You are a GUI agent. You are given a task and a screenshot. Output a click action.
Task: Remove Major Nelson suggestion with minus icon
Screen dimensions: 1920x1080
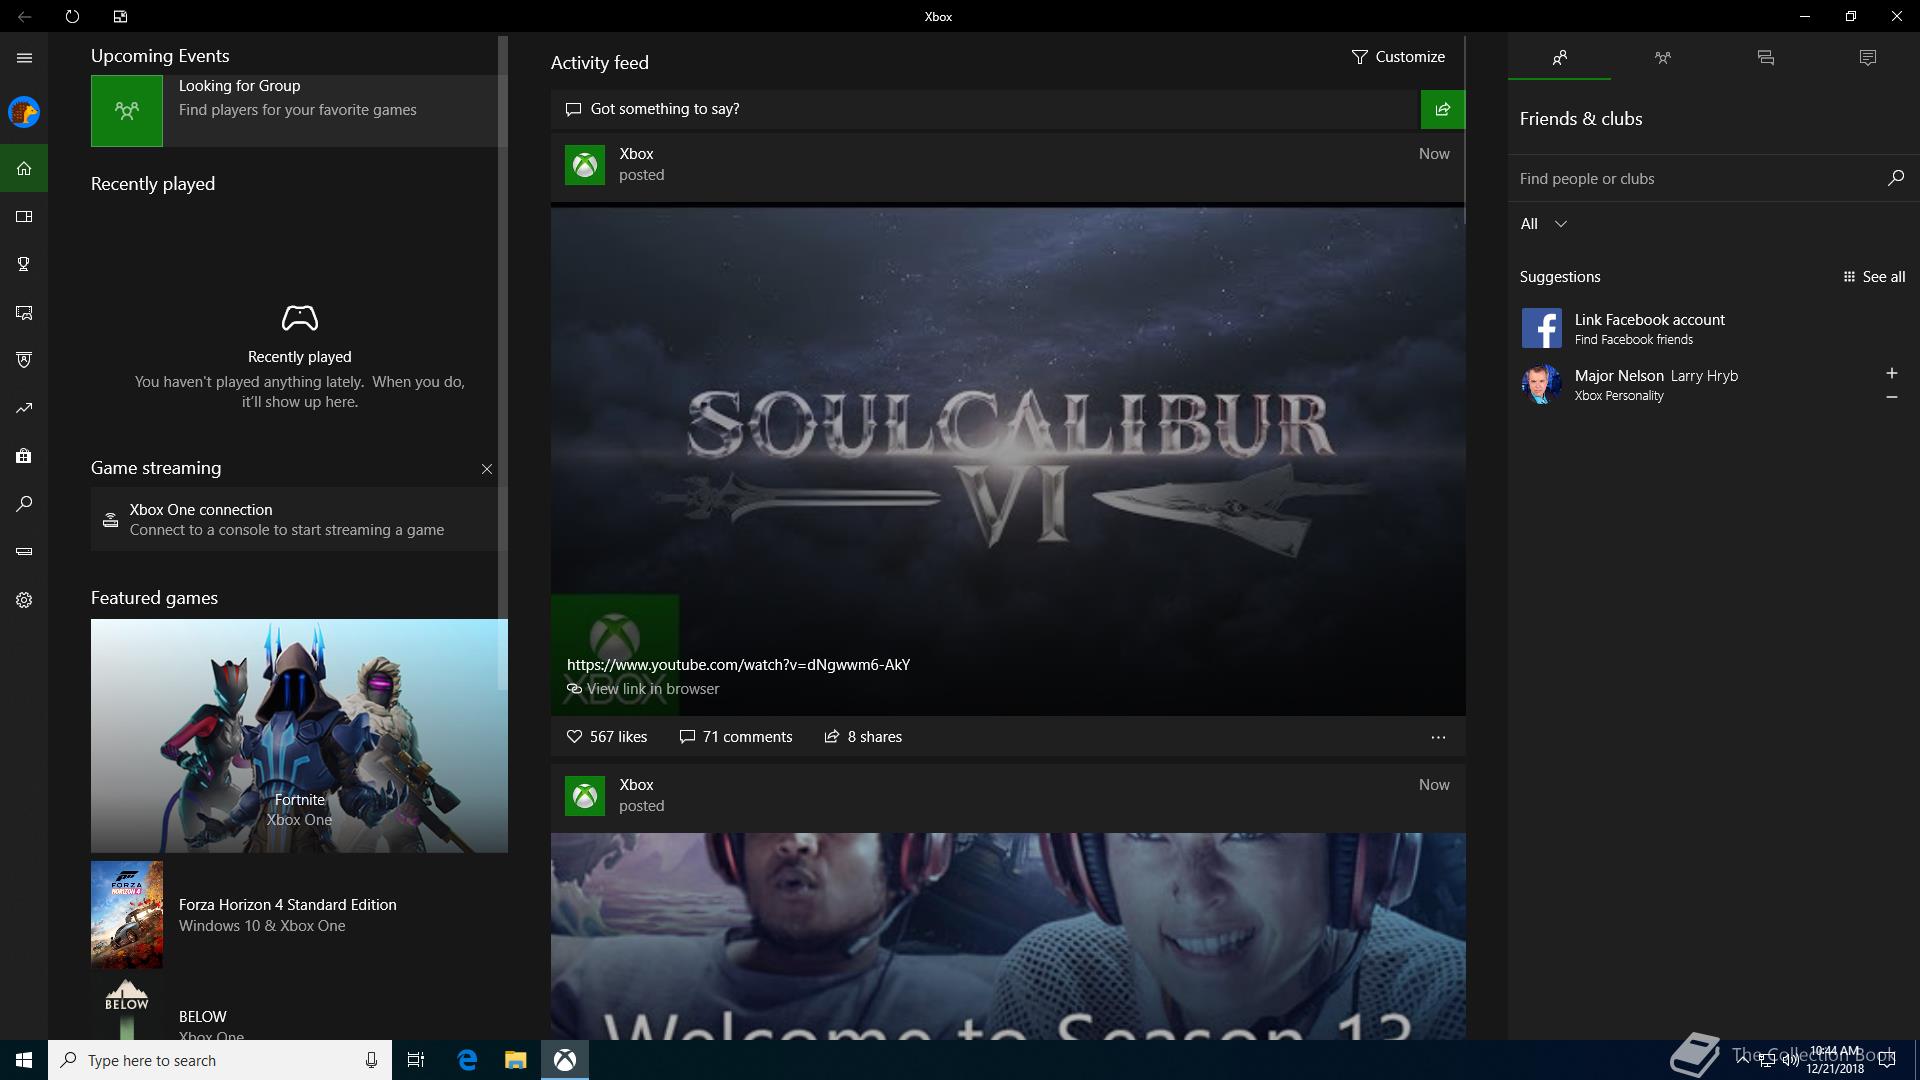(x=1891, y=397)
